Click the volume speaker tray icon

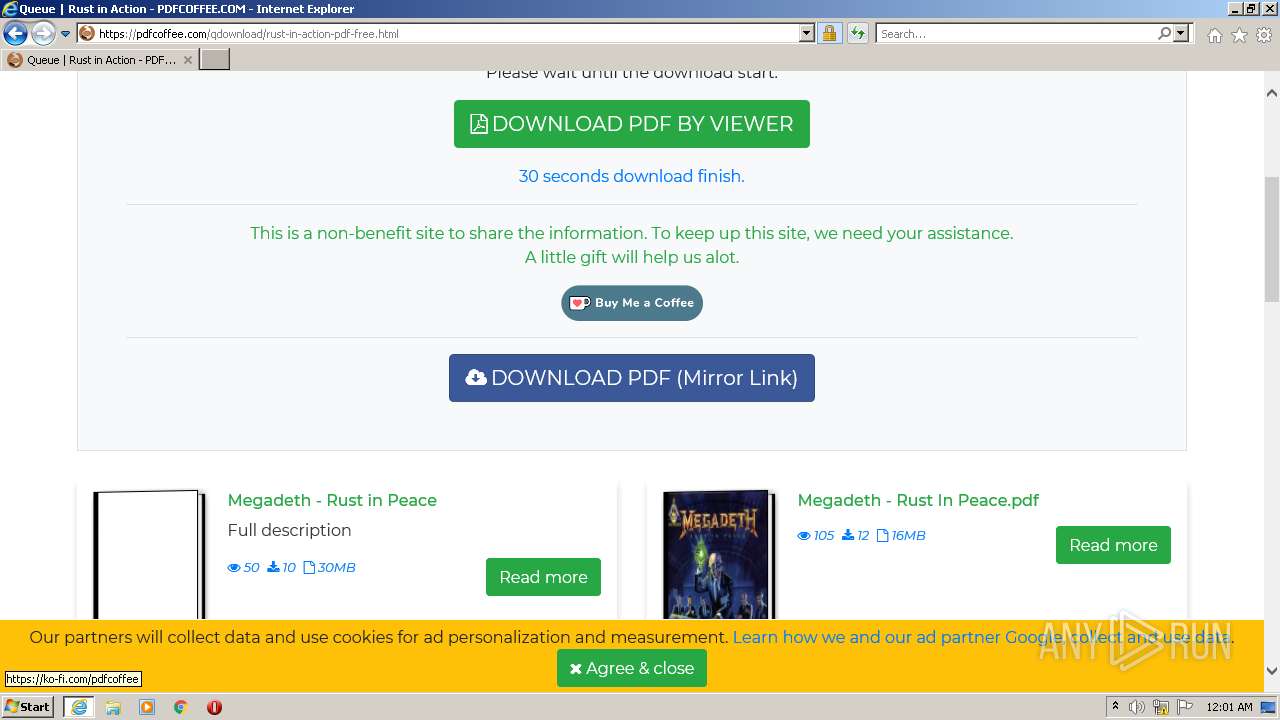[x=1137, y=707]
